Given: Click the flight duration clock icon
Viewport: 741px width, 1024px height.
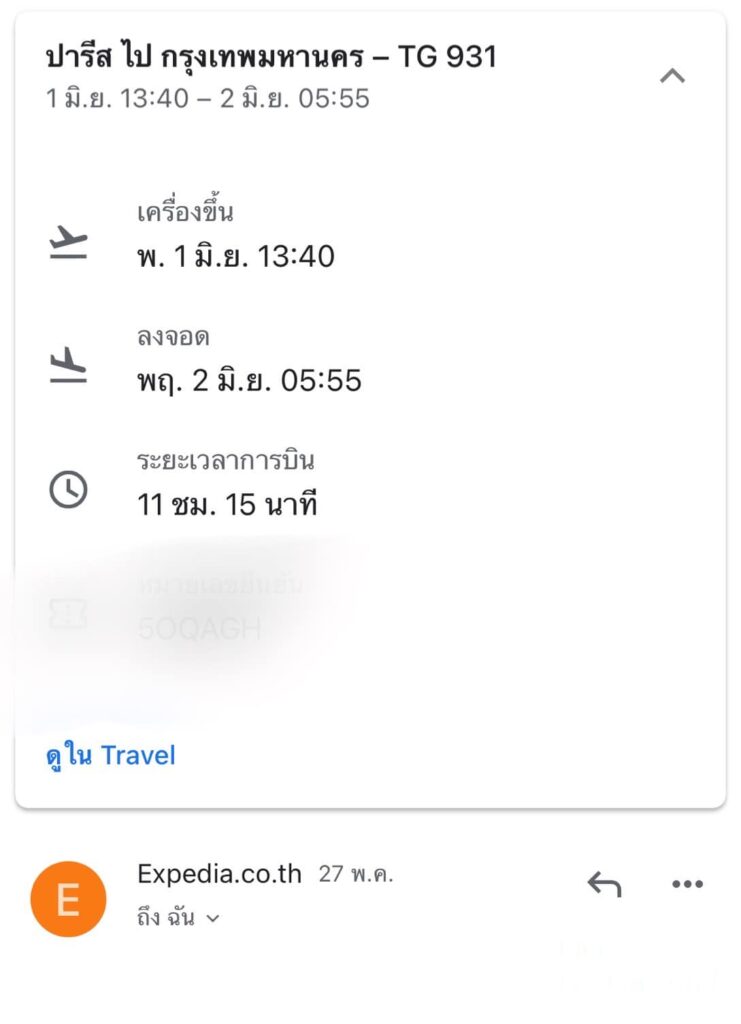Looking at the screenshot, I should (x=69, y=490).
